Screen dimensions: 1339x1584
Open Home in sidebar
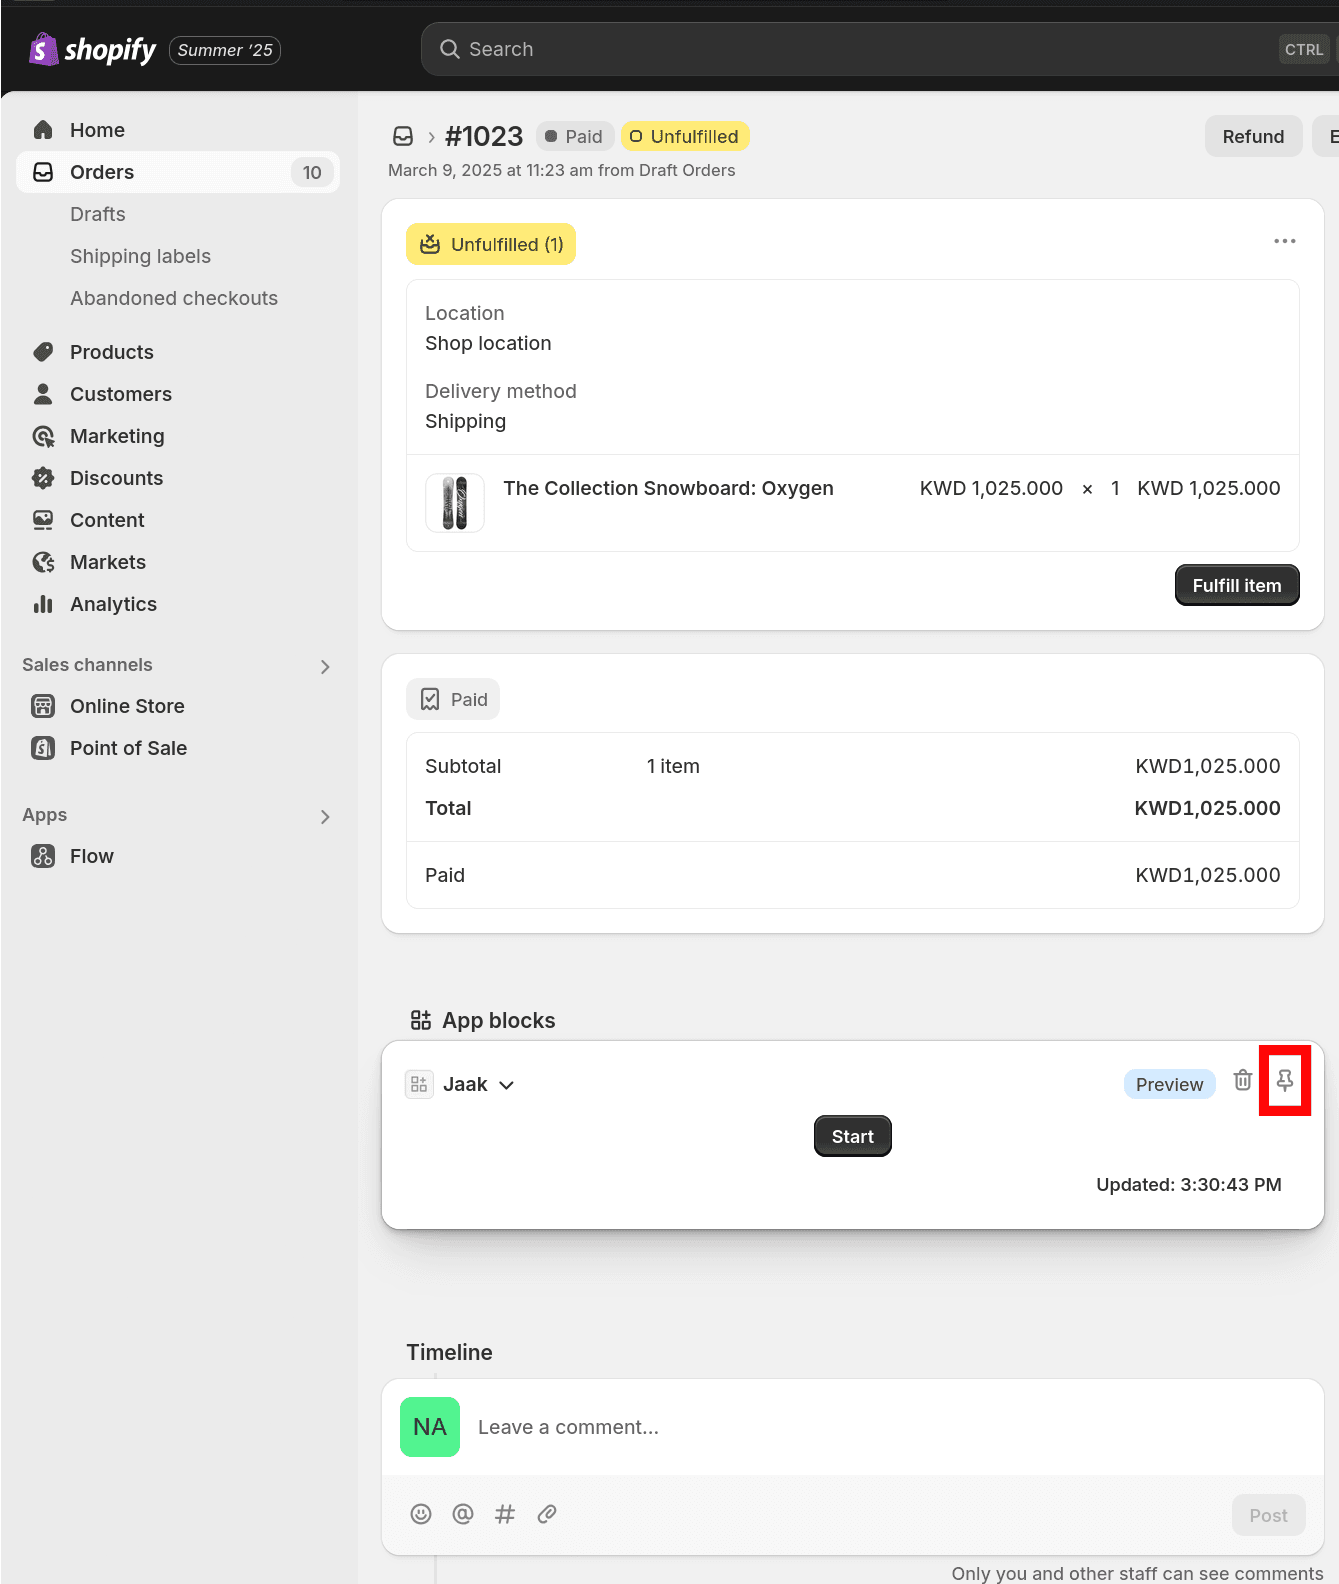(x=178, y=130)
